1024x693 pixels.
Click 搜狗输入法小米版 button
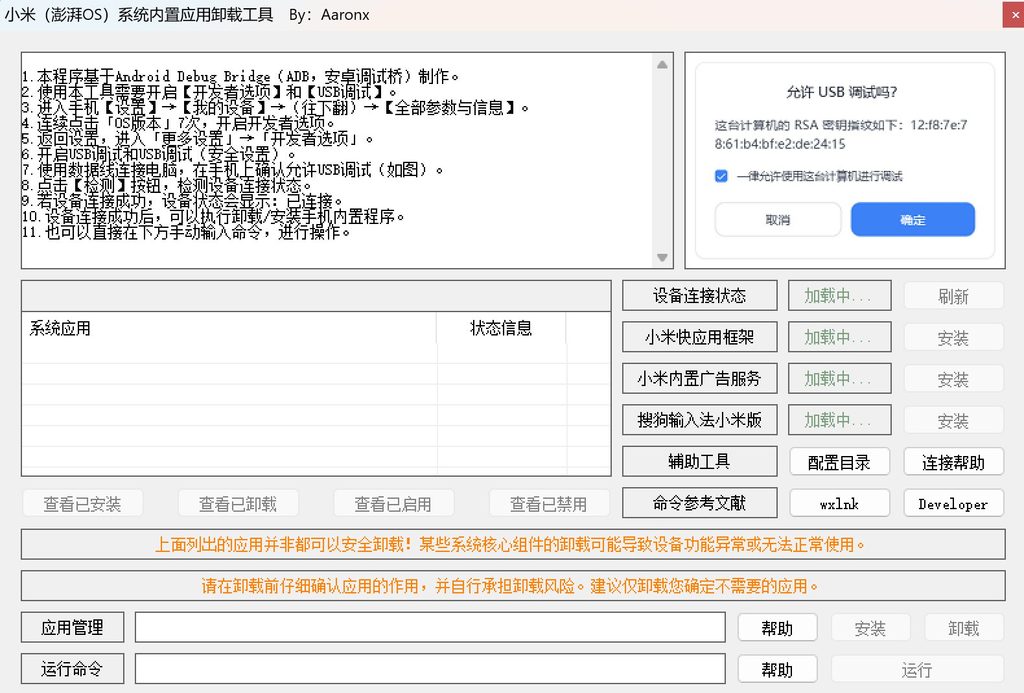point(699,420)
